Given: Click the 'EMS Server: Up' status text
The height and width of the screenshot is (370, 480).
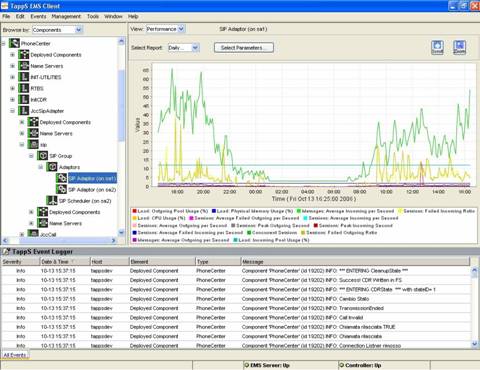Looking at the screenshot, I should click(x=270, y=365).
